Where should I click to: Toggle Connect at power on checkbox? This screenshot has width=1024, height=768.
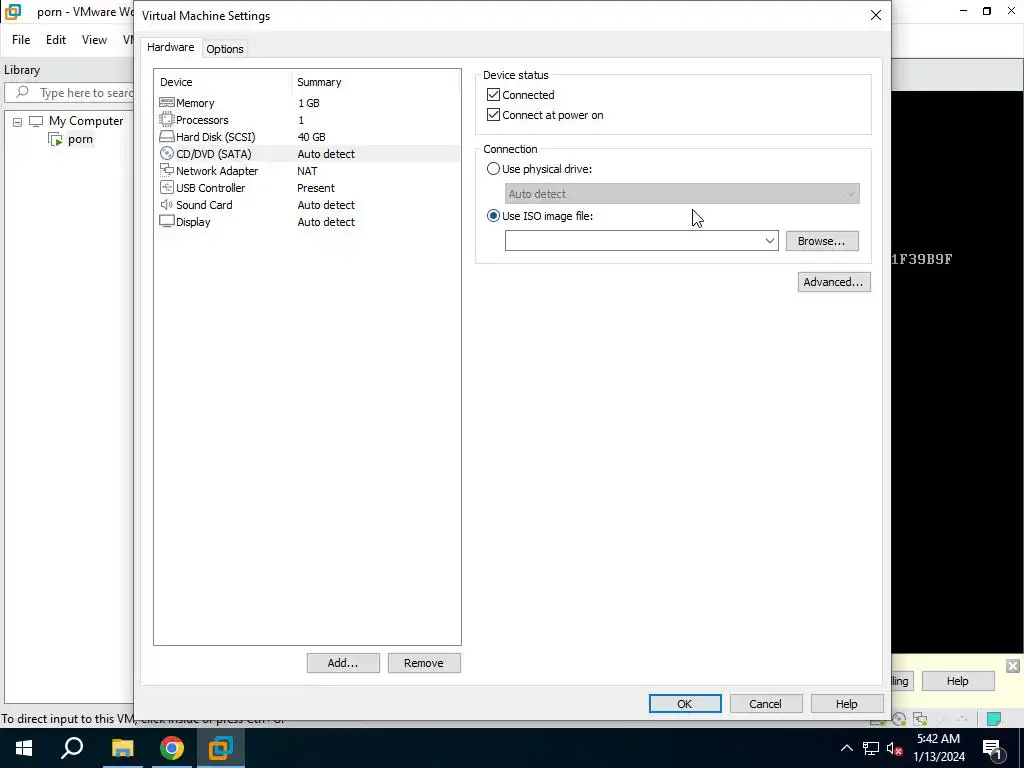click(493, 115)
